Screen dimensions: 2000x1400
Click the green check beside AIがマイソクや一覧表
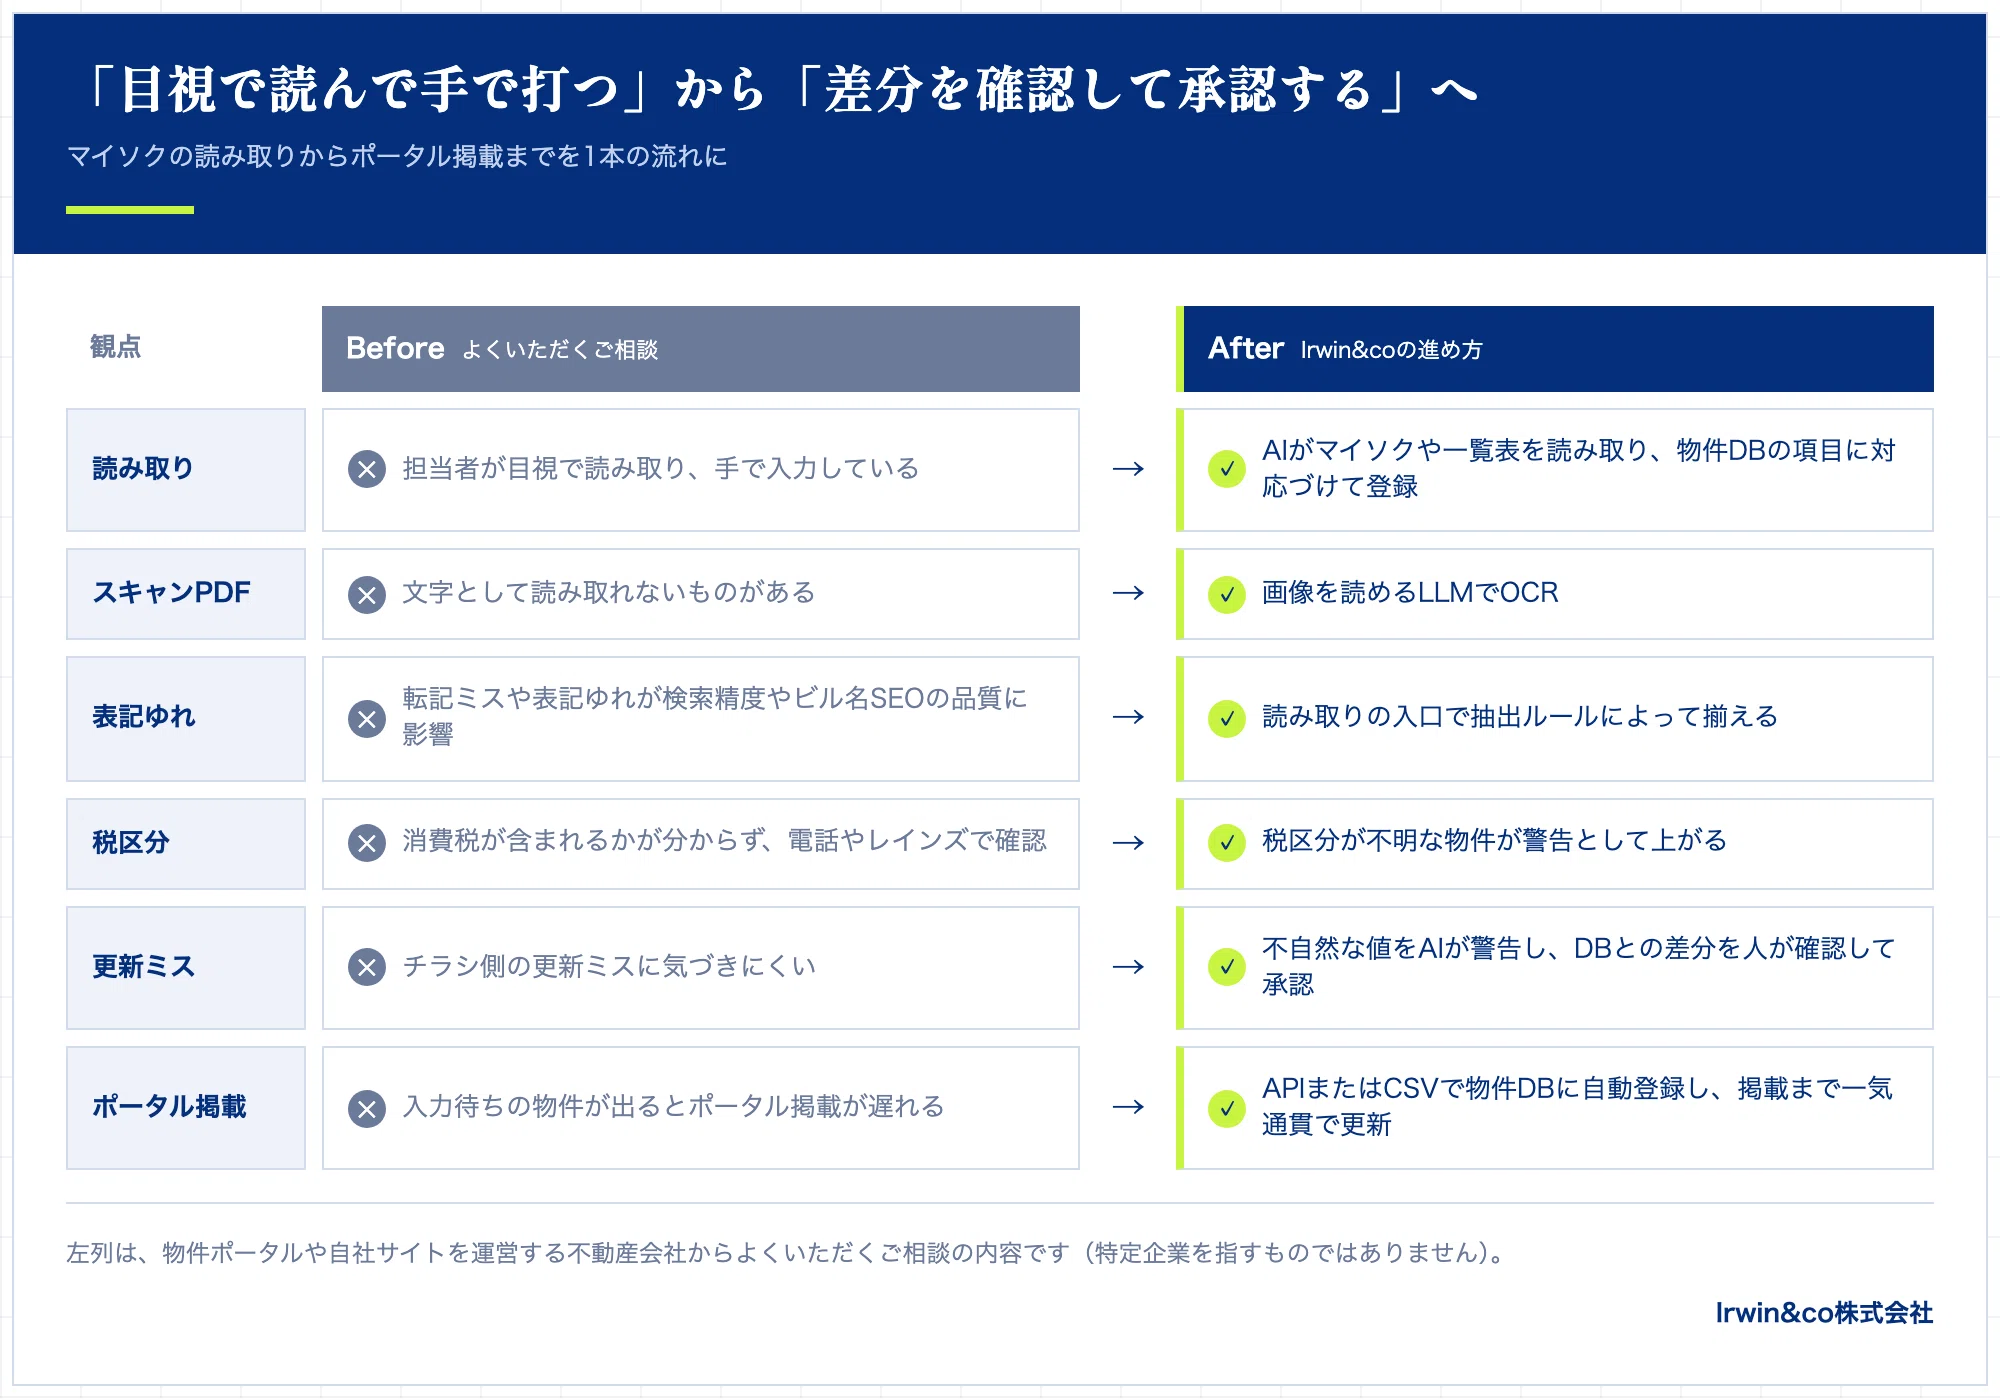tap(1227, 469)
